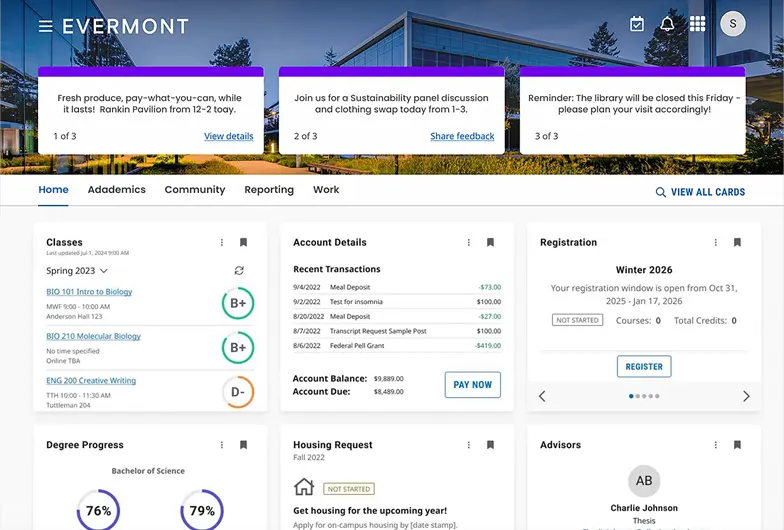Expand the Spring 2023 term dropdown
This screenshot has width=784, height=530.
[77, 270]
